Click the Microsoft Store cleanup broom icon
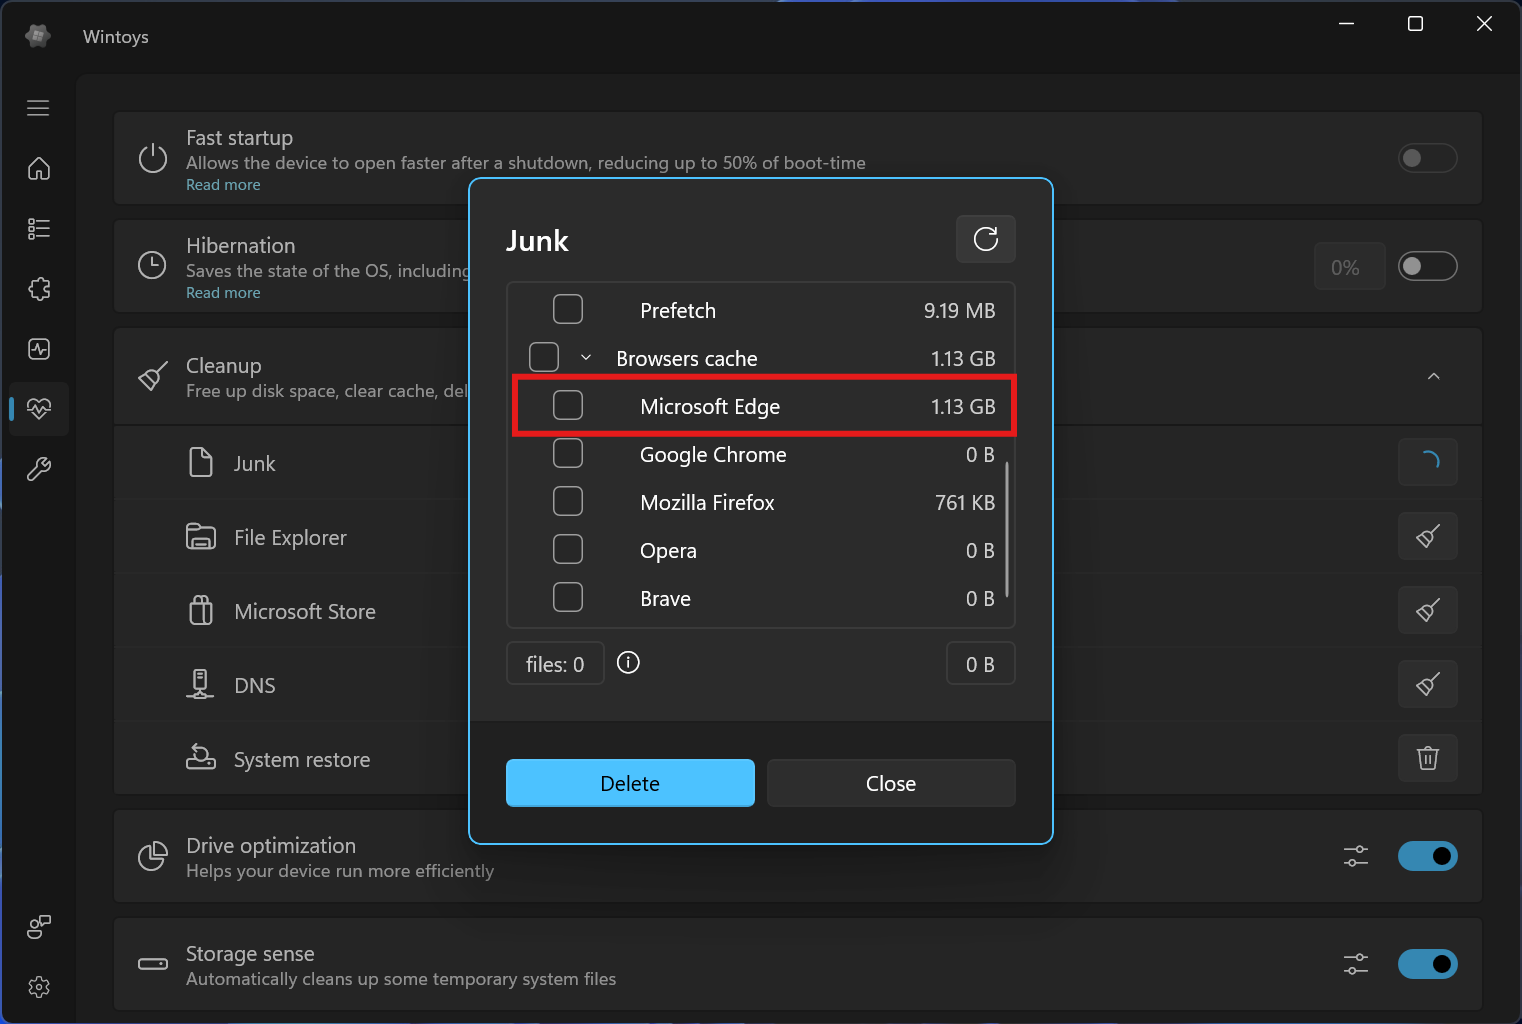Image resolution: width=1522 pixels, height=1024 pixels. coord(1427,611)
